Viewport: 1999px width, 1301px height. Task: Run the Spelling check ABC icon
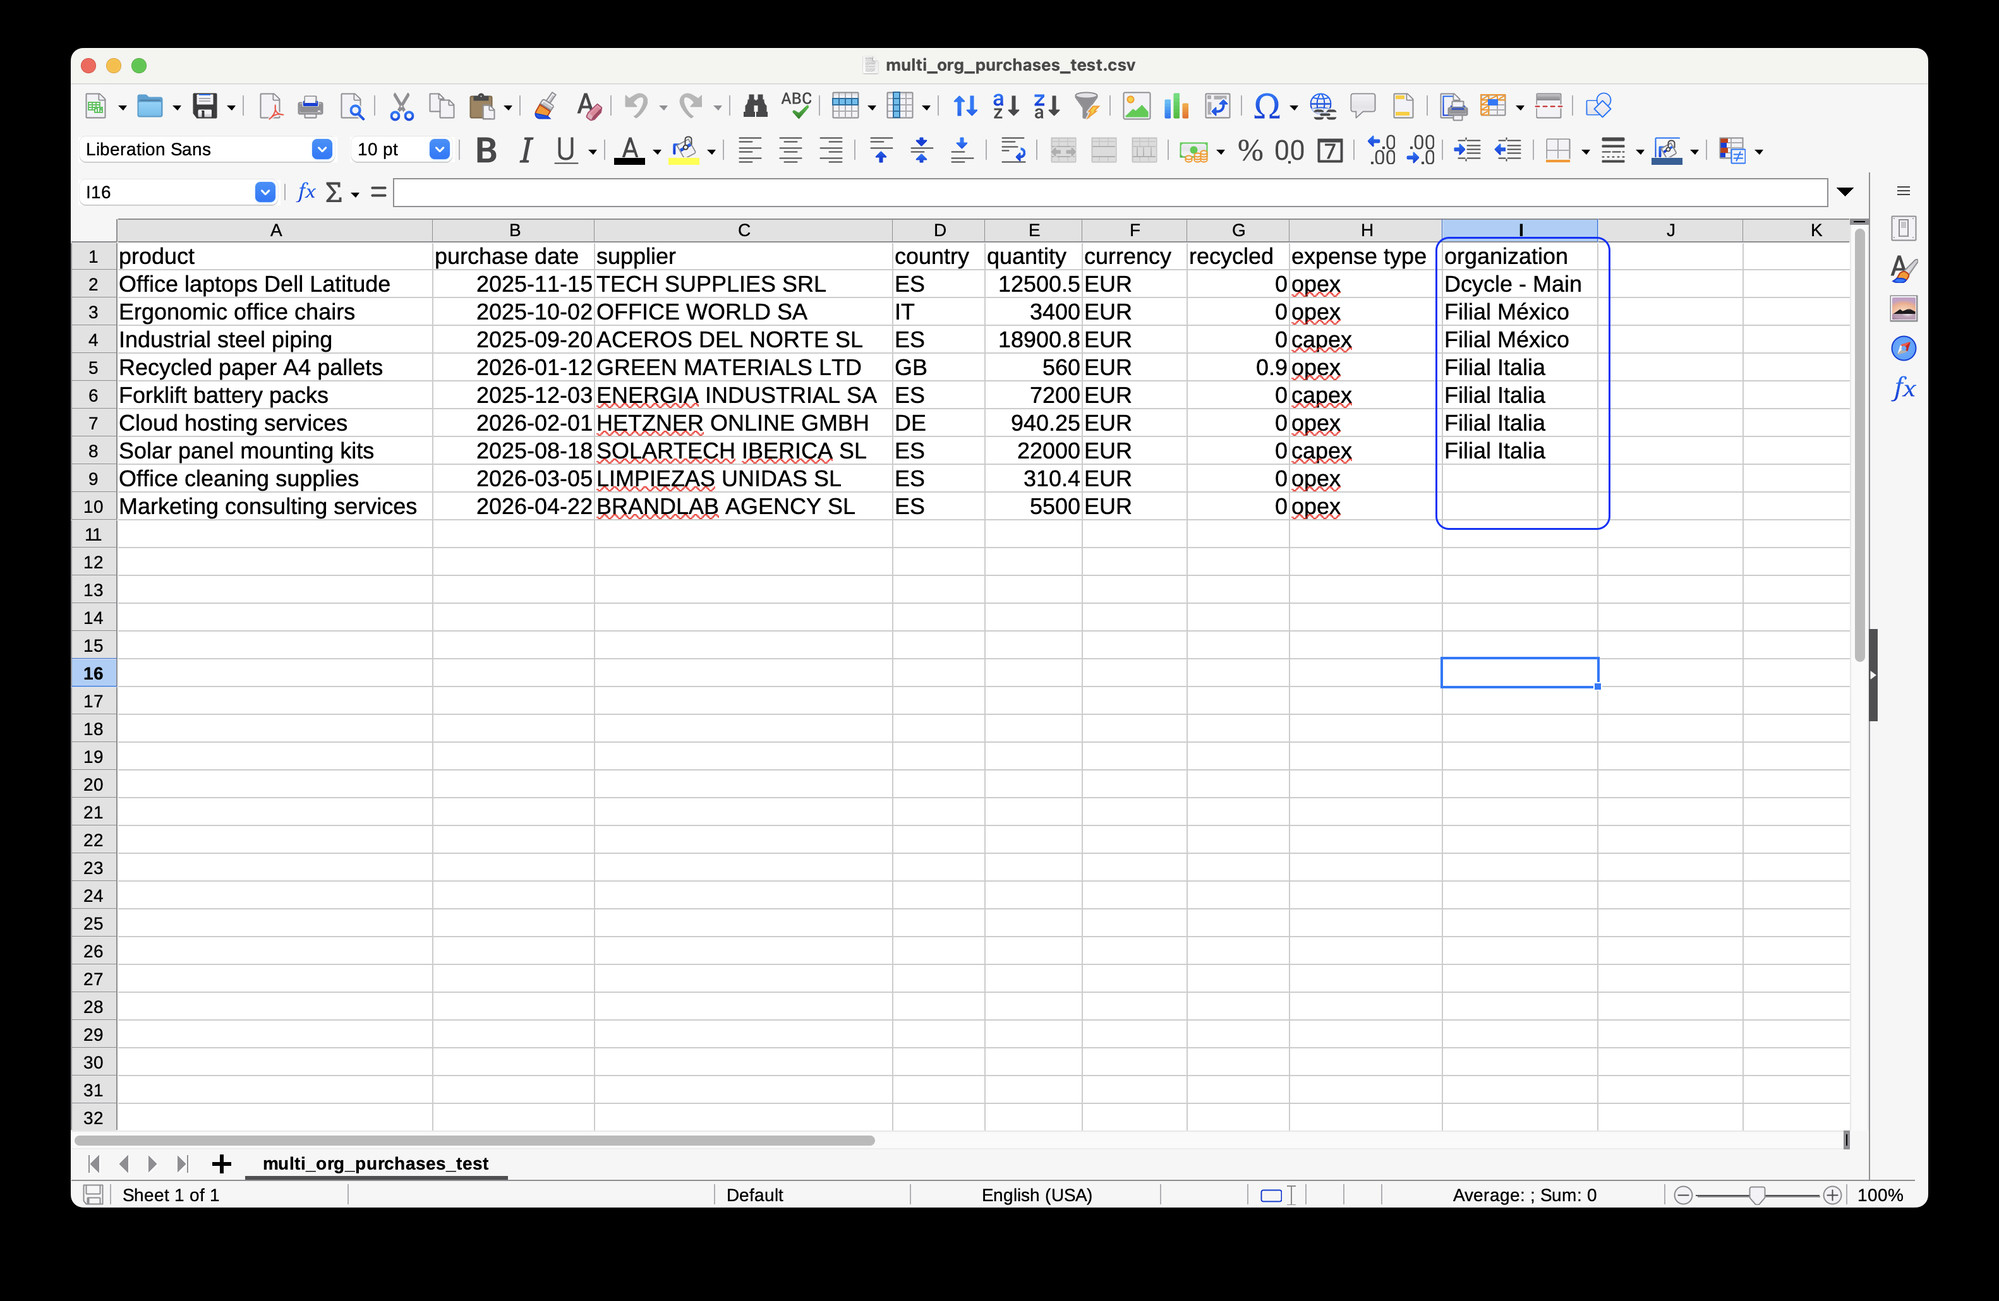tap(796, 106)
